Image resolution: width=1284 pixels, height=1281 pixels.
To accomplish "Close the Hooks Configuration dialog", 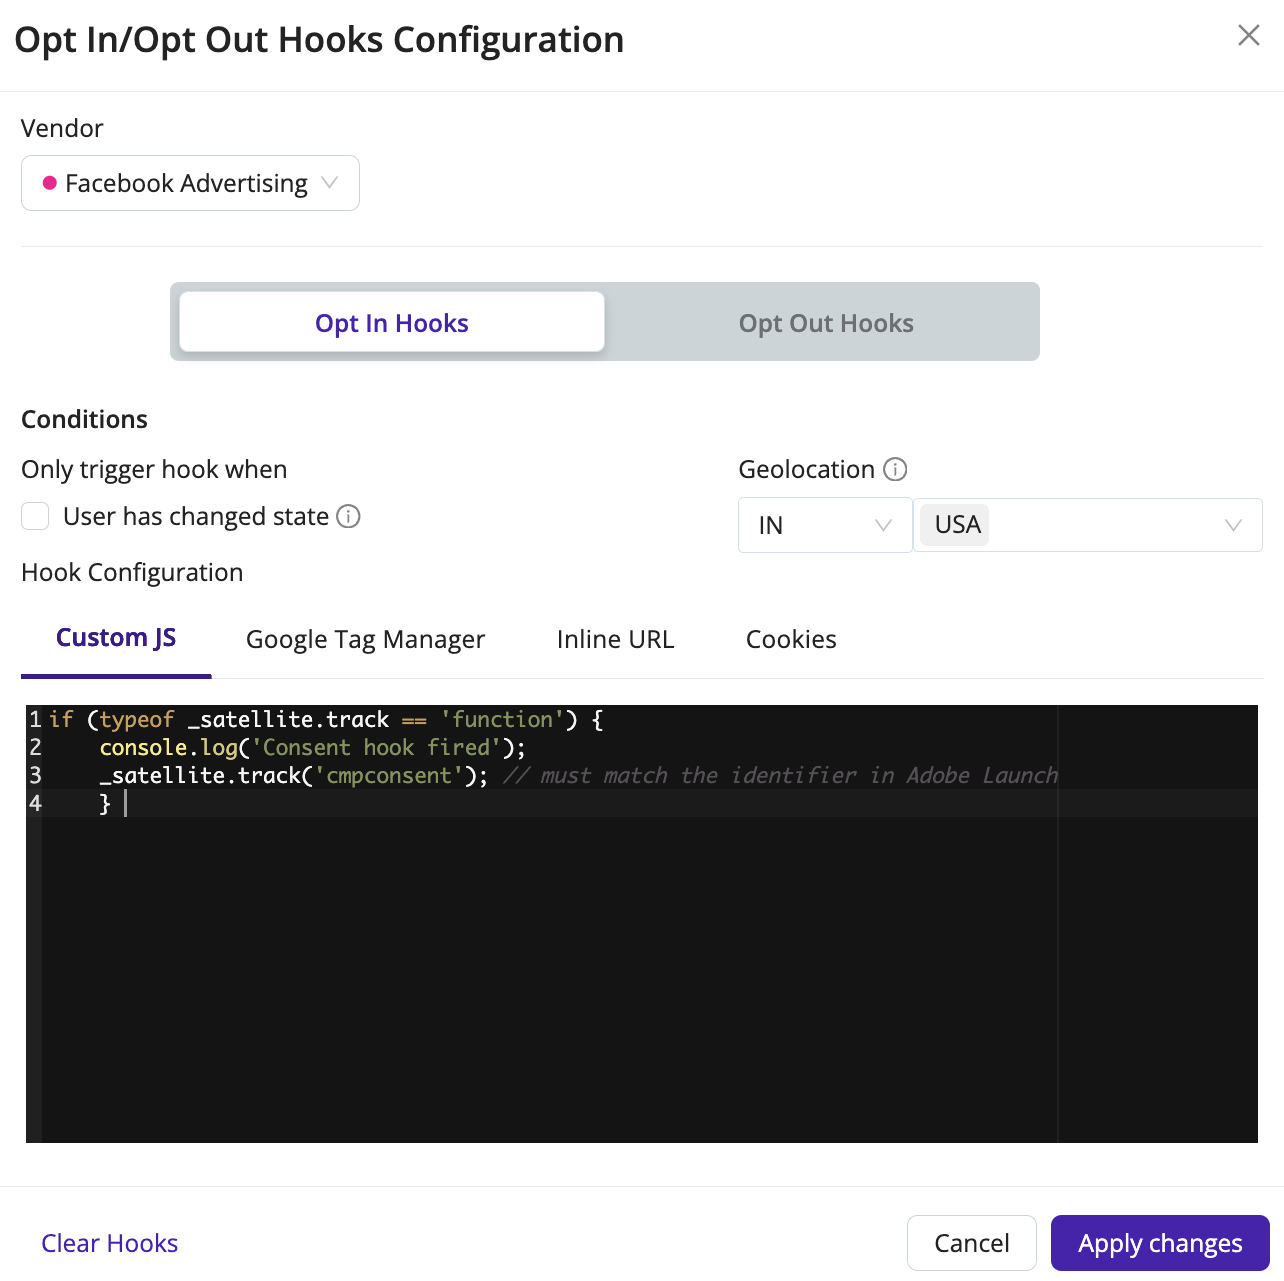I will click(x=1248, y=36).
